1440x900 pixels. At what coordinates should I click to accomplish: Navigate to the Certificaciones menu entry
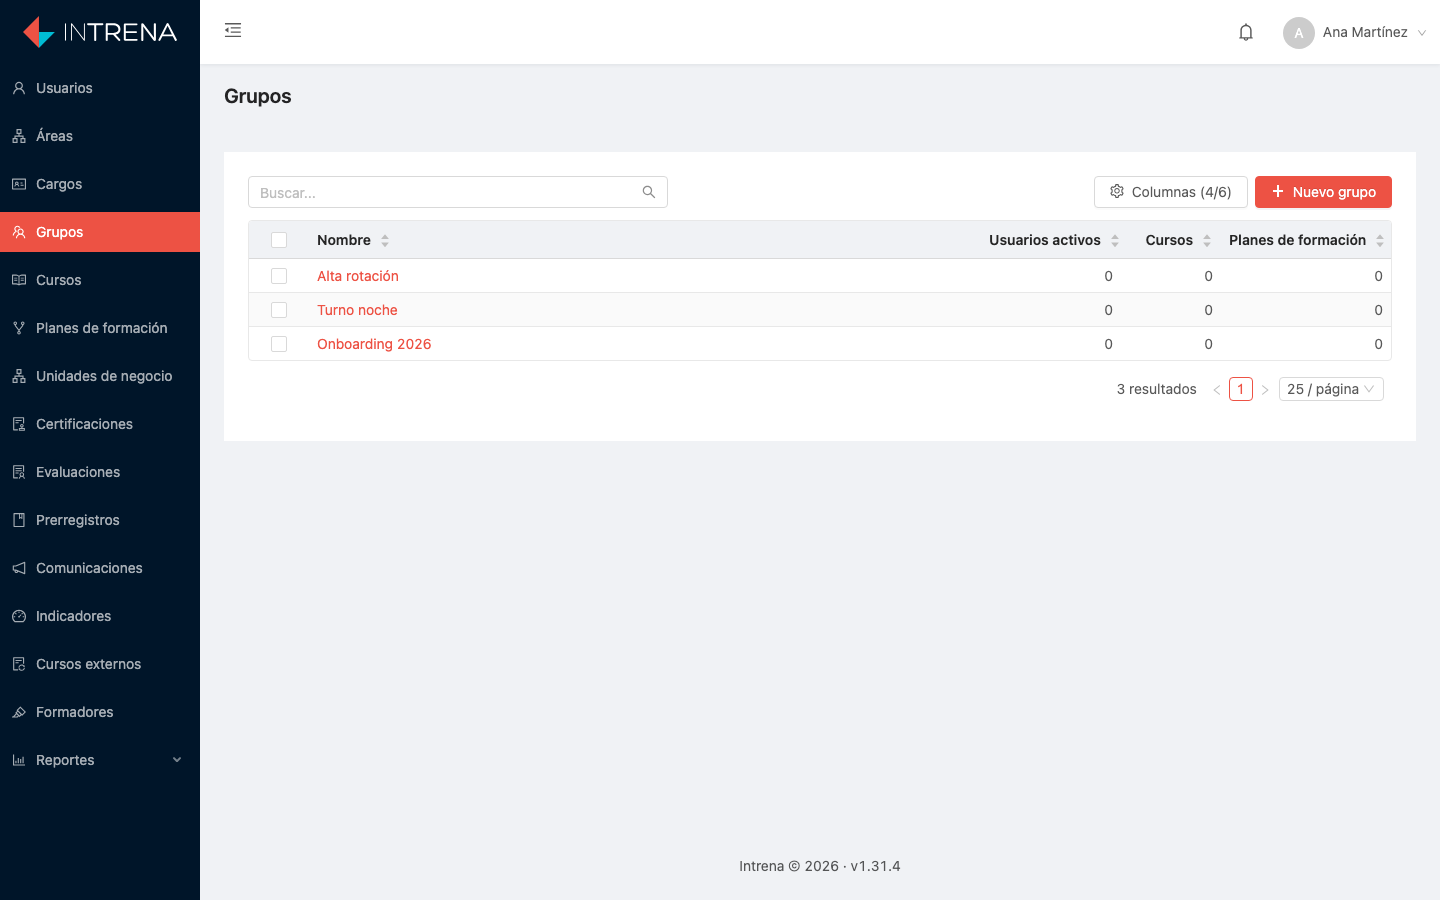pyautogui.click(x=100, y=424)
